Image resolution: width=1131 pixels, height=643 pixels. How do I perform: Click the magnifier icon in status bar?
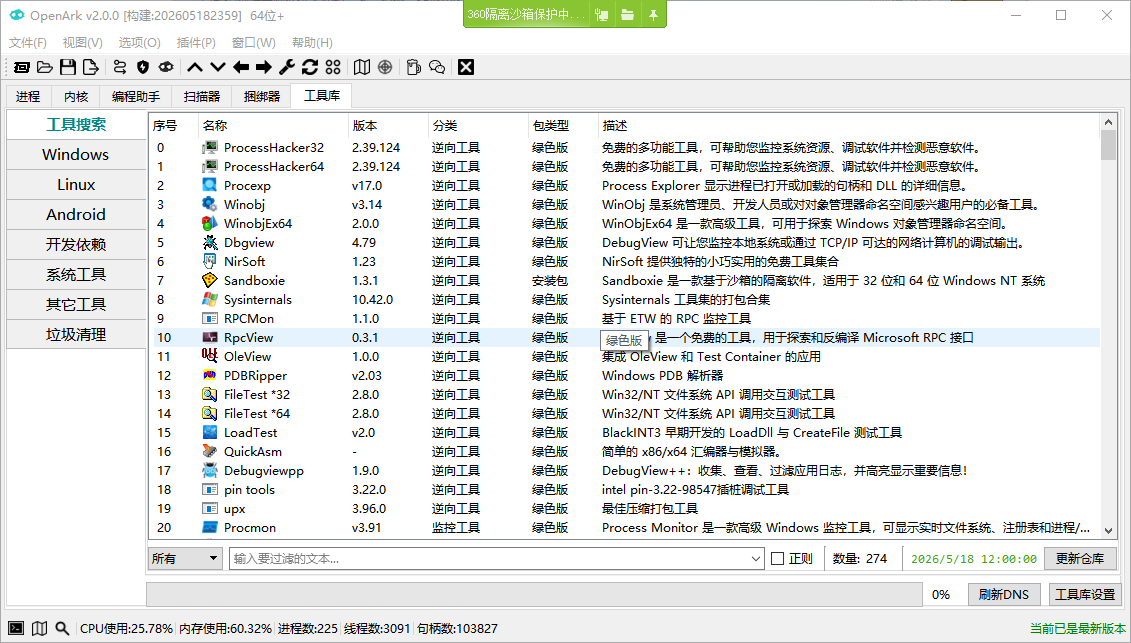(62, 629)
